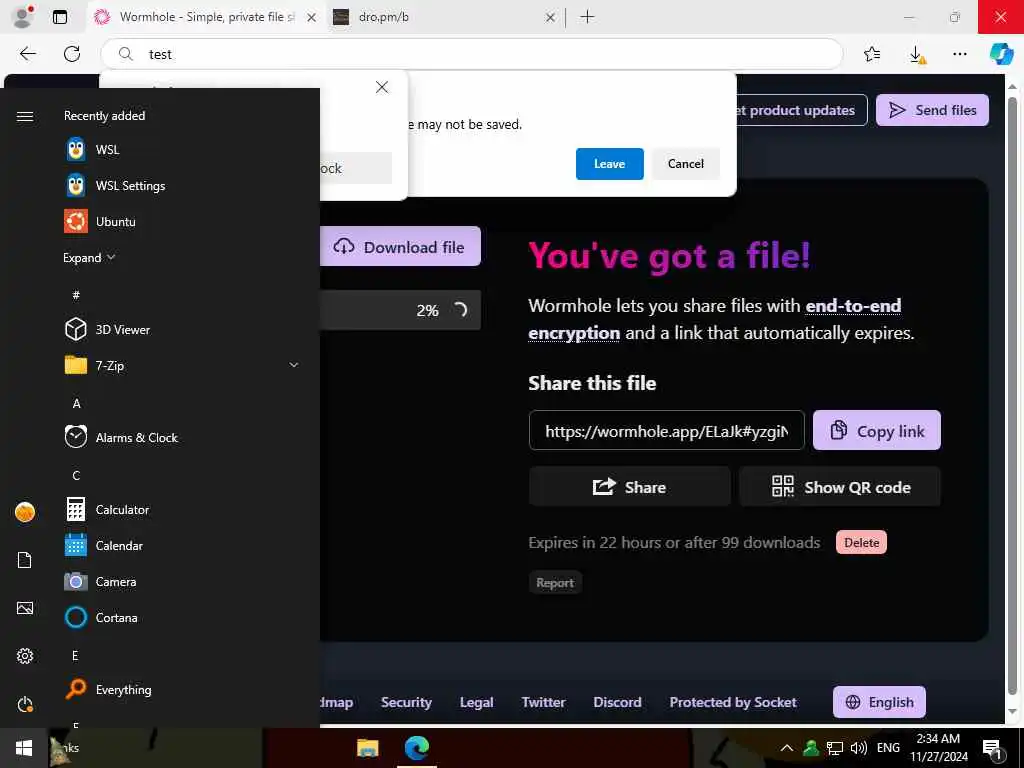Open Protected by Socket link
The image size is (1024, 768).
pos(733,702)
